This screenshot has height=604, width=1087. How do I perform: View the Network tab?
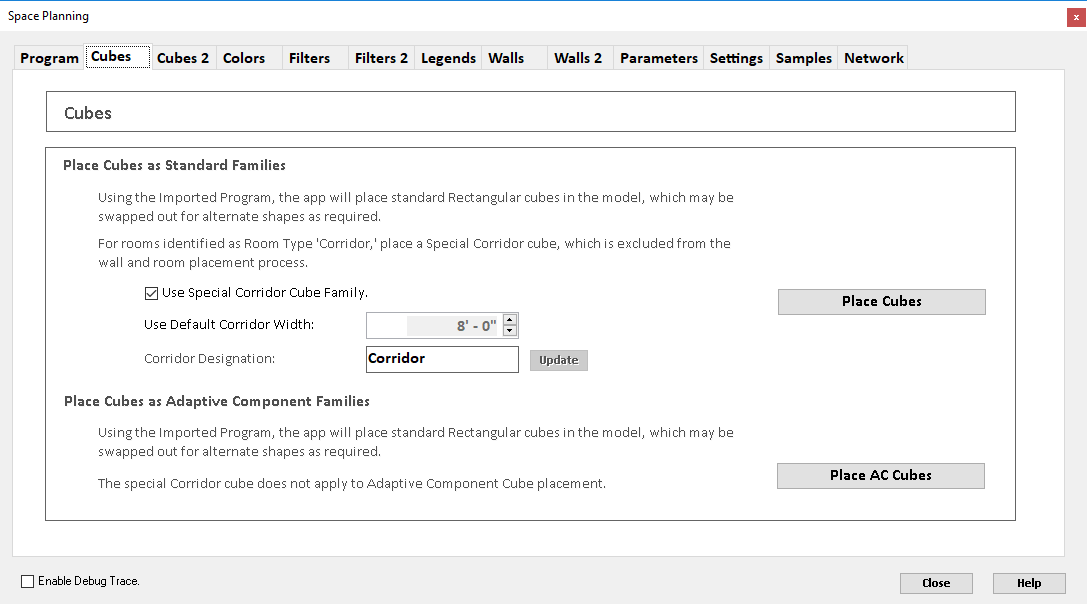tap(874, 58)
